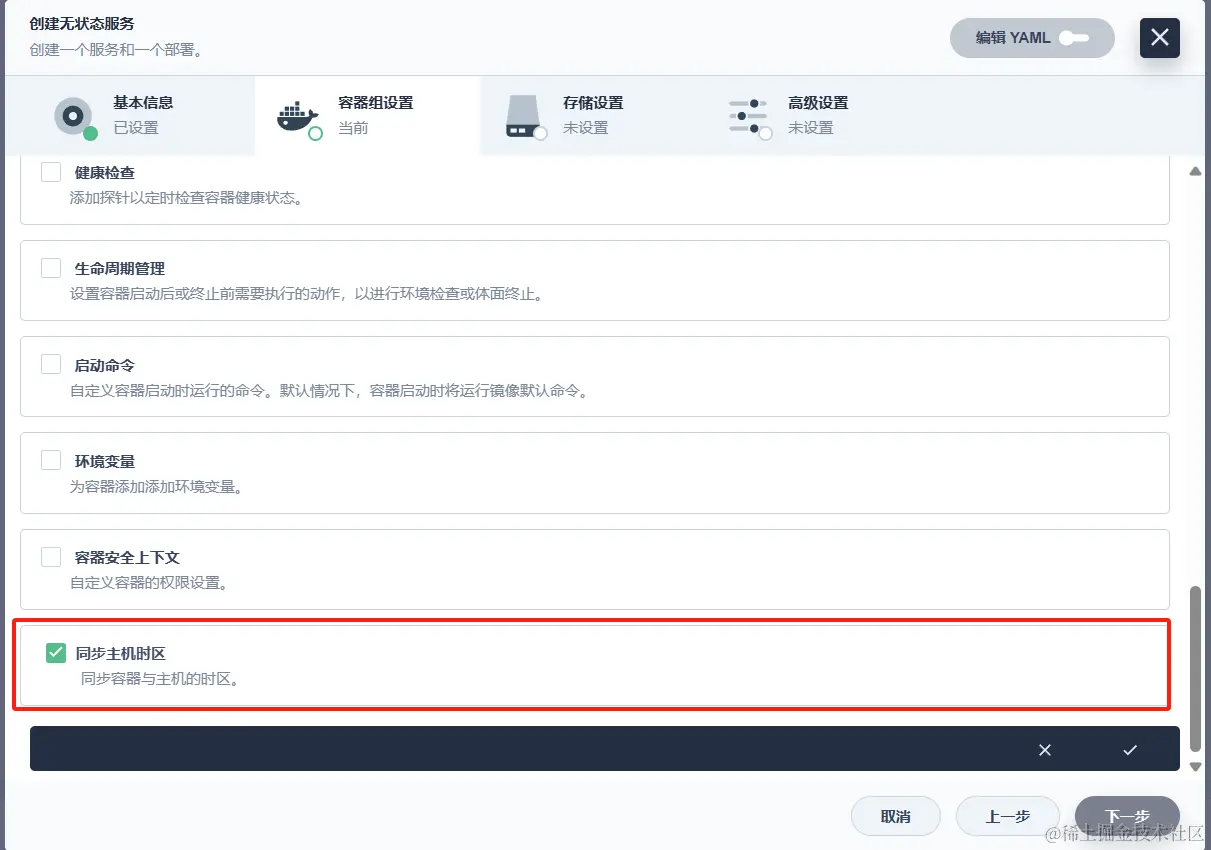Cancel container edit with X icon
The height and width of the screenshot is (850, 1211).
[1045, 749]
